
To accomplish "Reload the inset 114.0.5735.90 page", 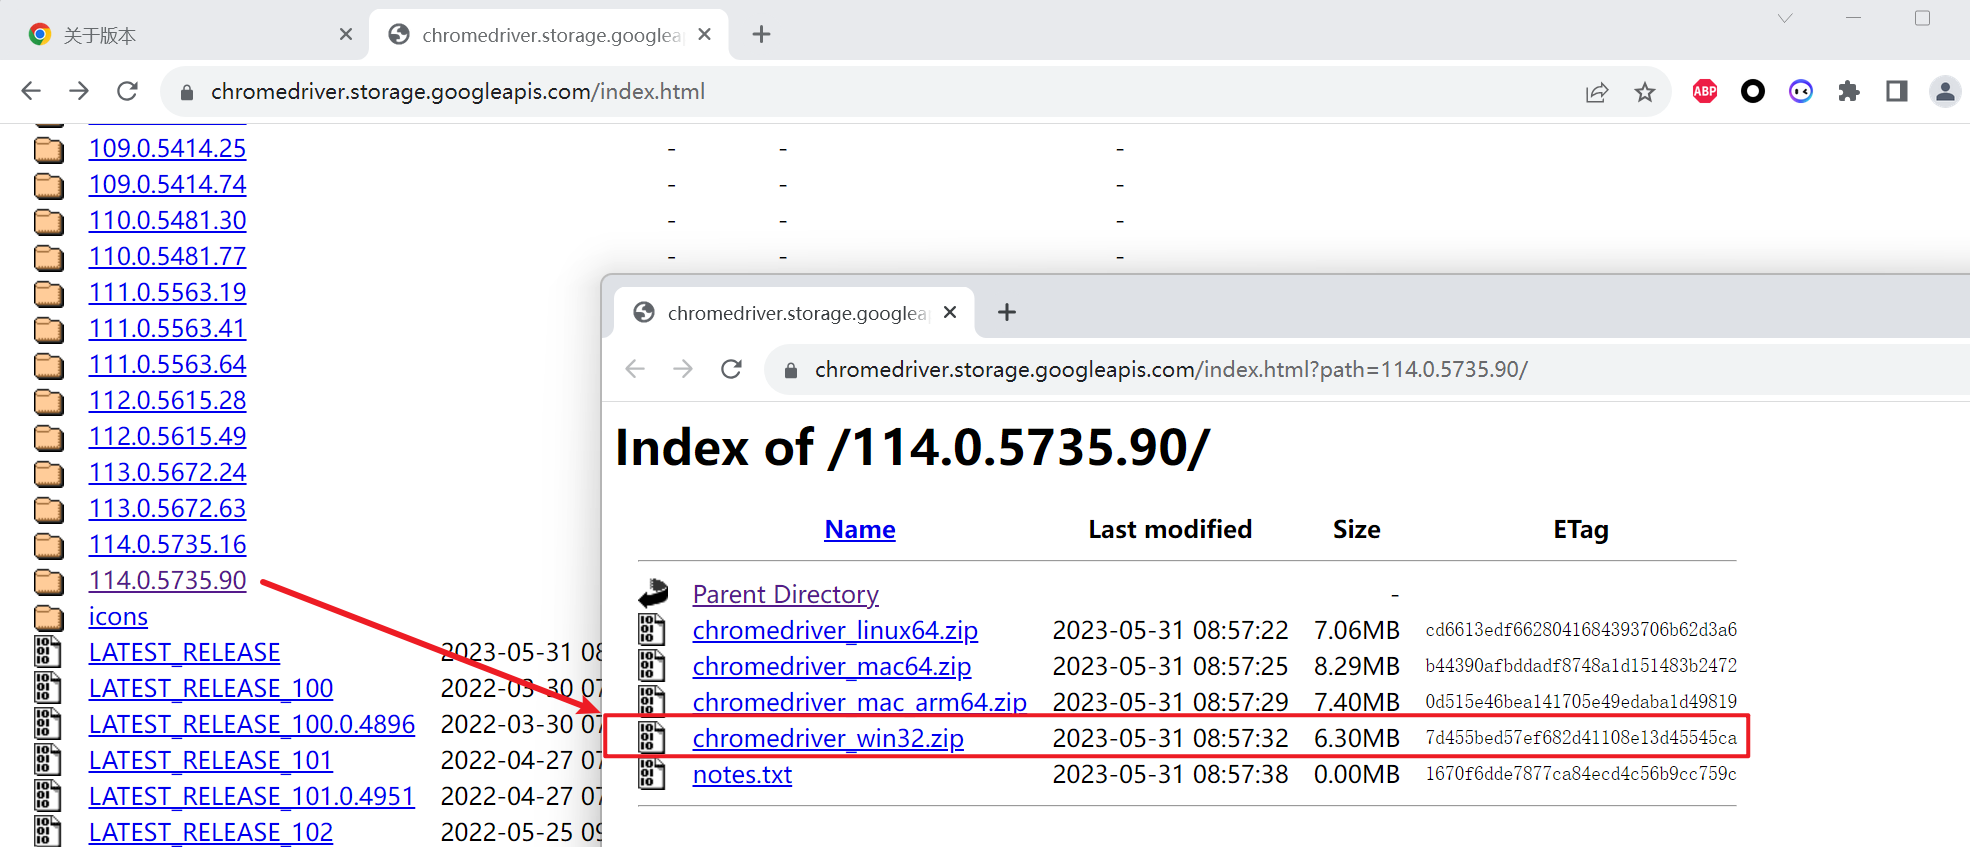I will [731, 369].
